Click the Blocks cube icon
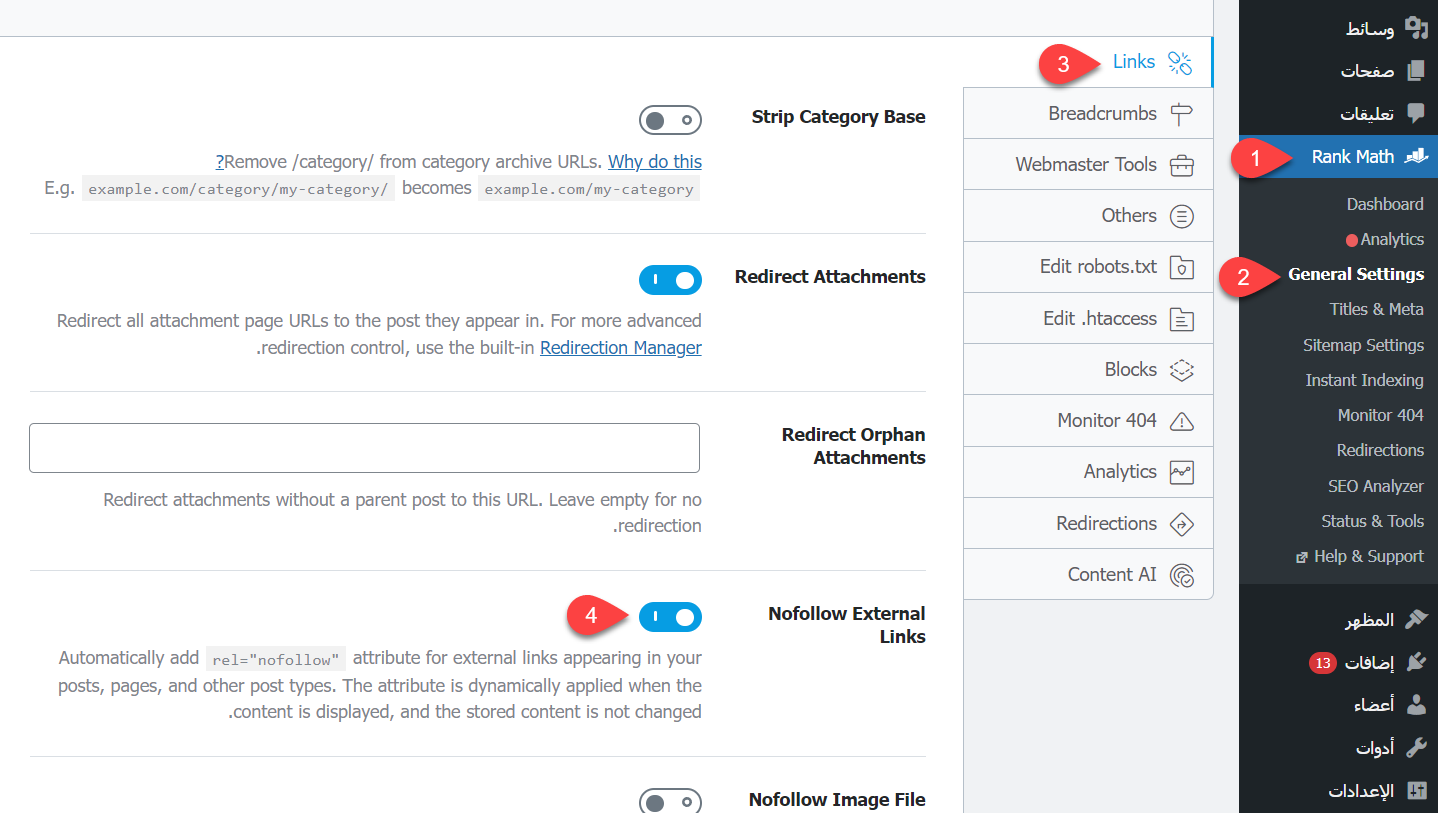 click(x=1181, y=370)
